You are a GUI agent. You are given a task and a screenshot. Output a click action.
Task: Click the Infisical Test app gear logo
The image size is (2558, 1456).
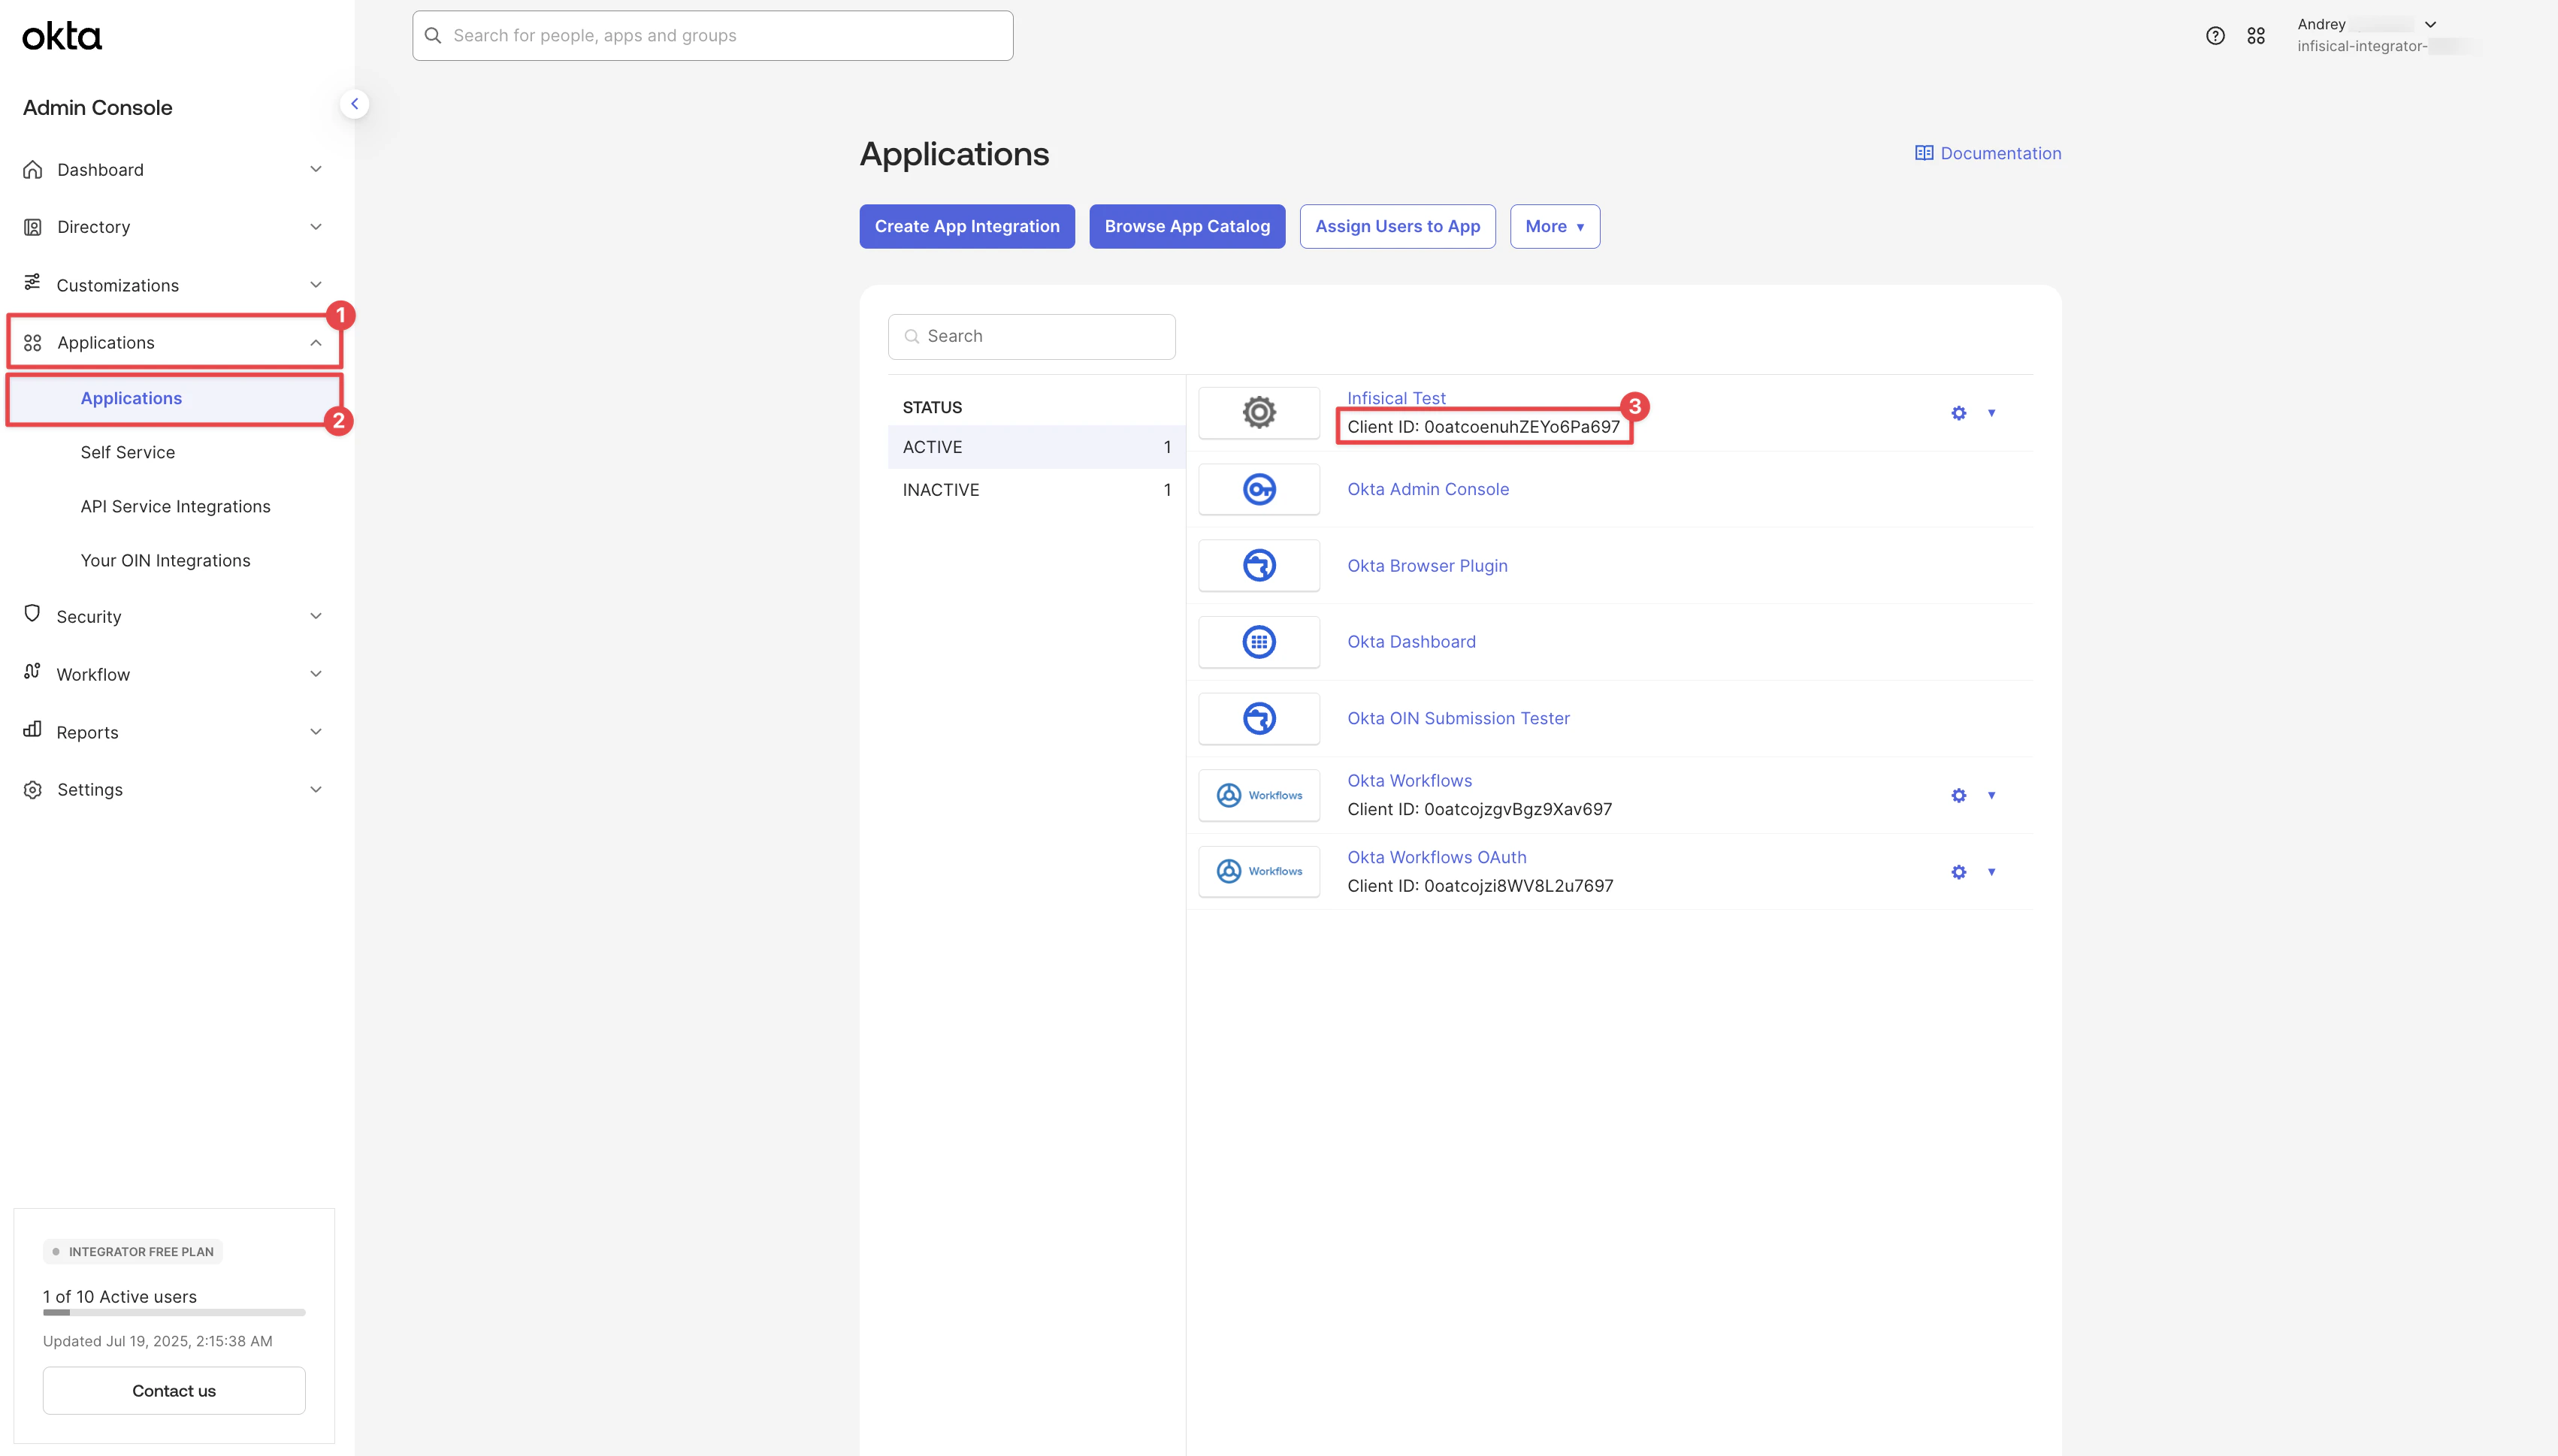pyautogui.click(x=1259, y=412)
